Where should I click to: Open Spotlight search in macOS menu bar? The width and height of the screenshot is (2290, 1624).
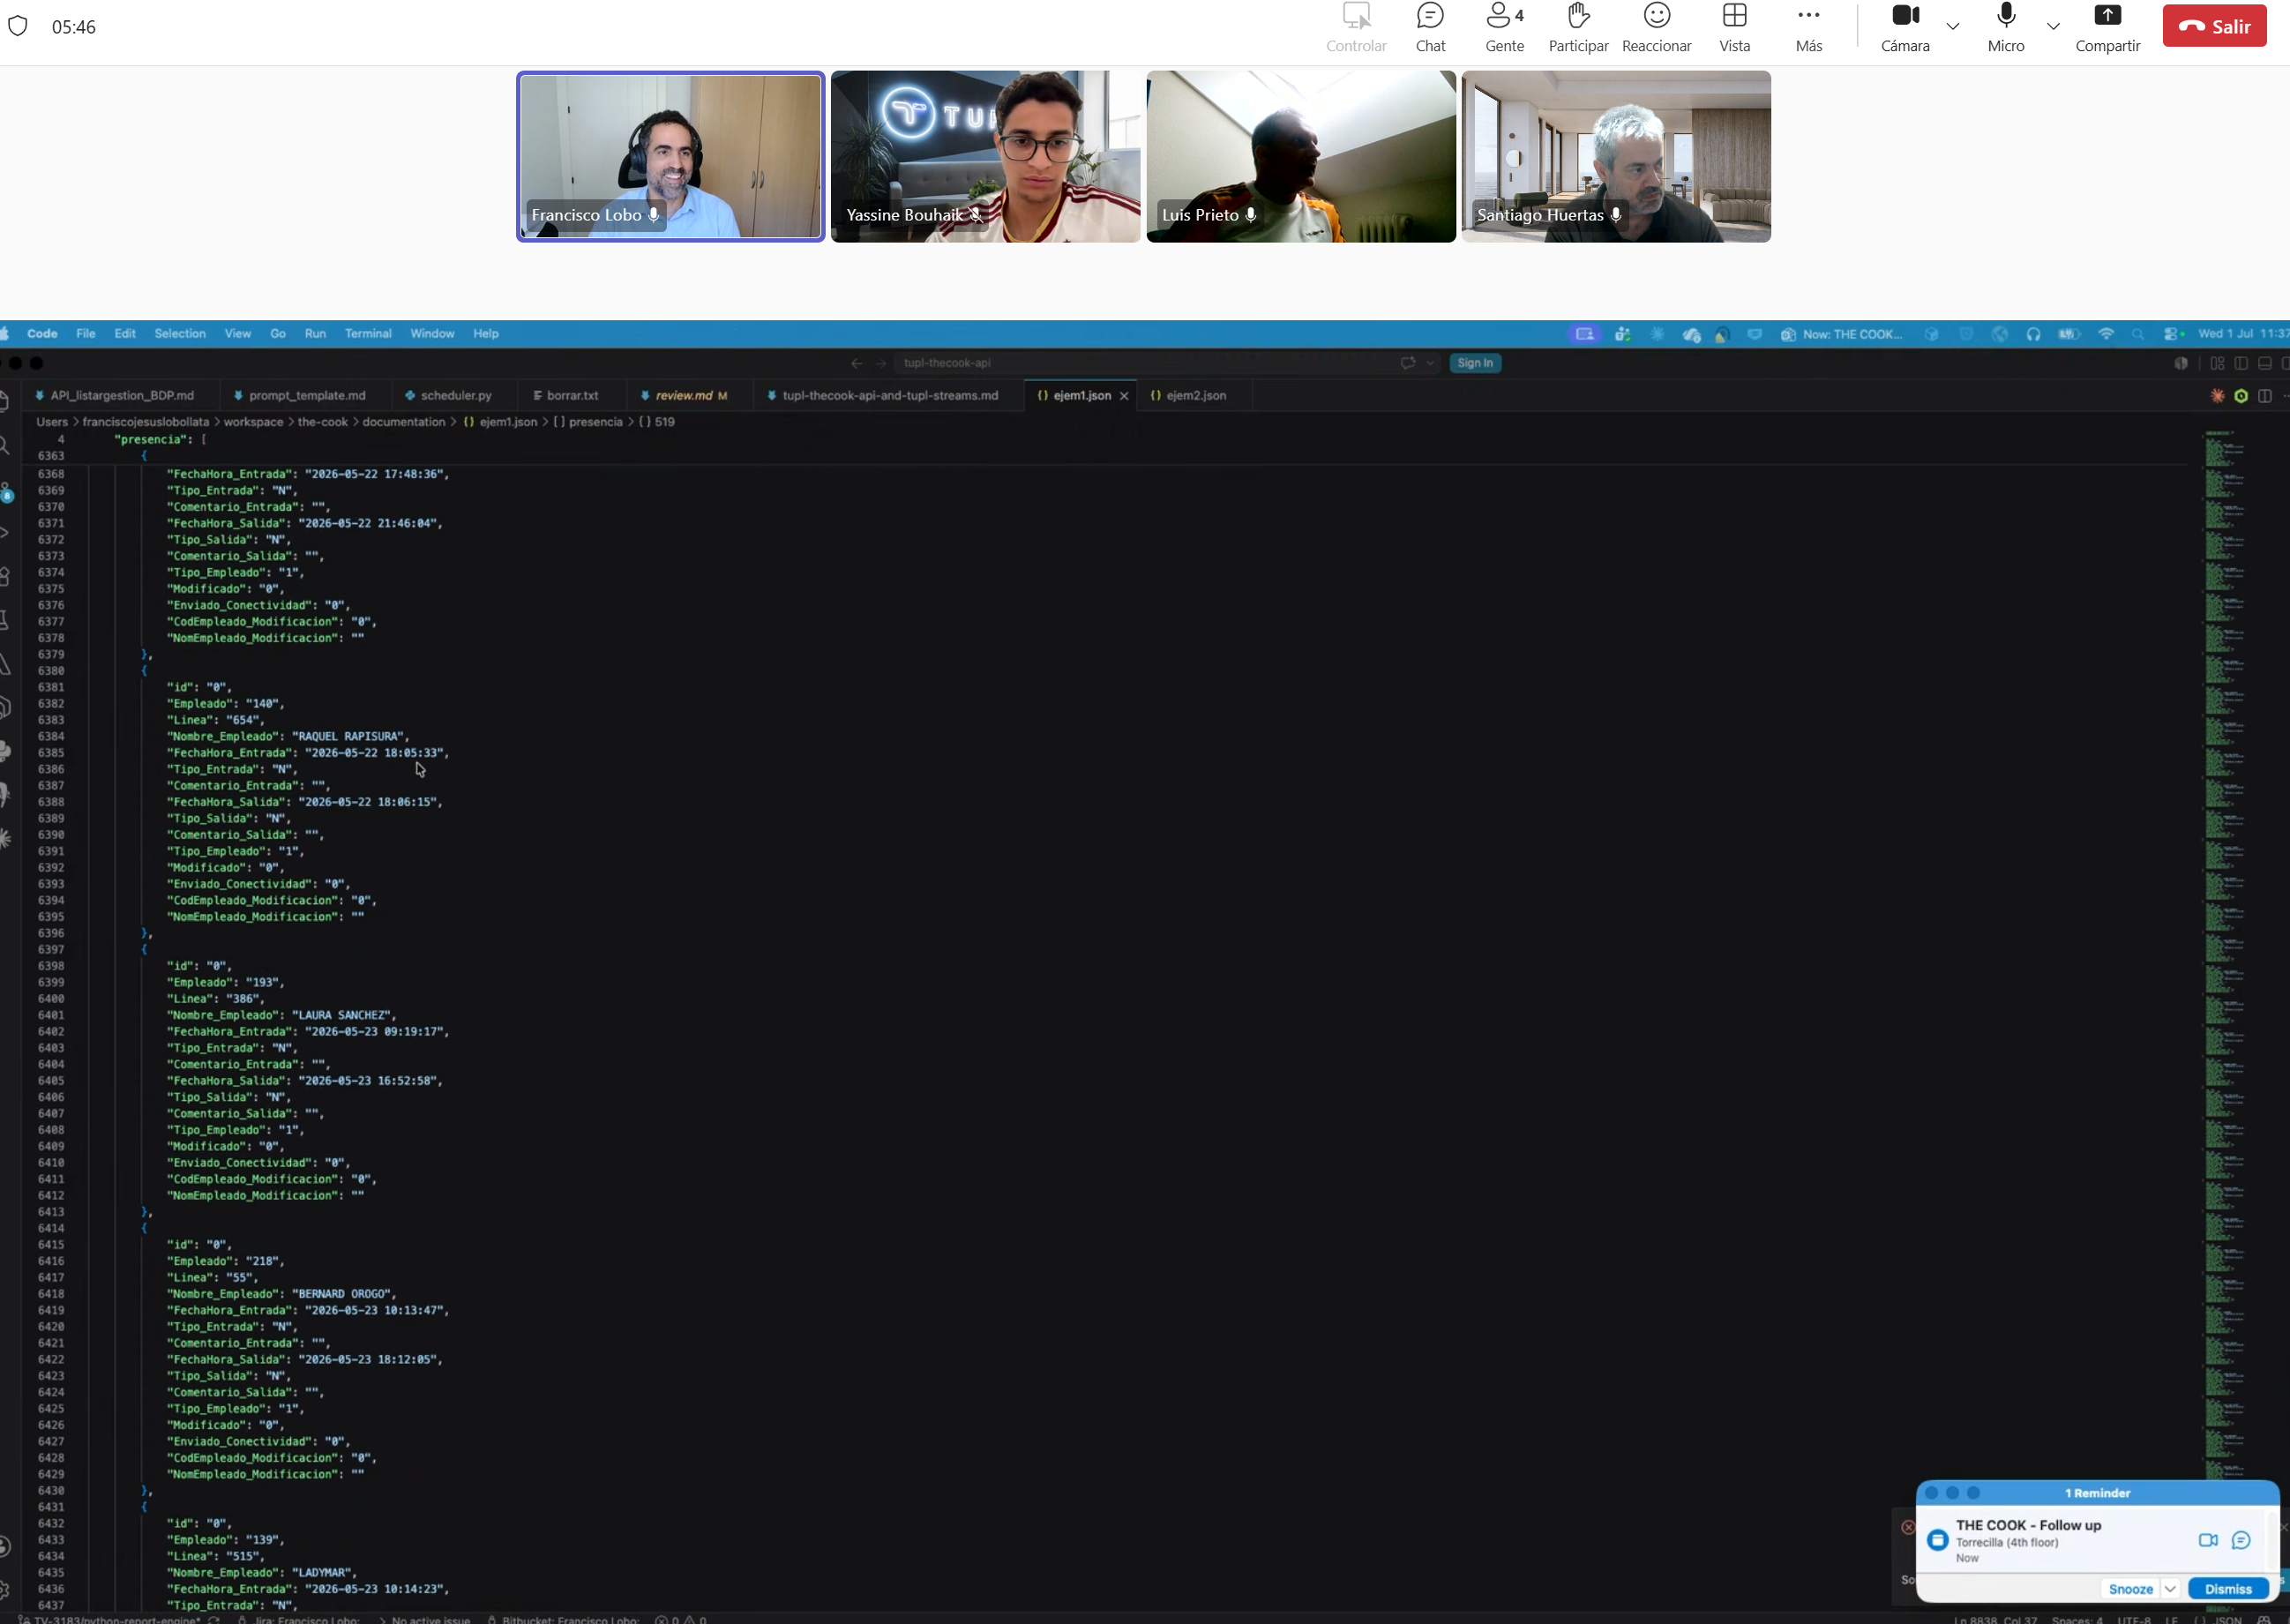click(2138, 334)
